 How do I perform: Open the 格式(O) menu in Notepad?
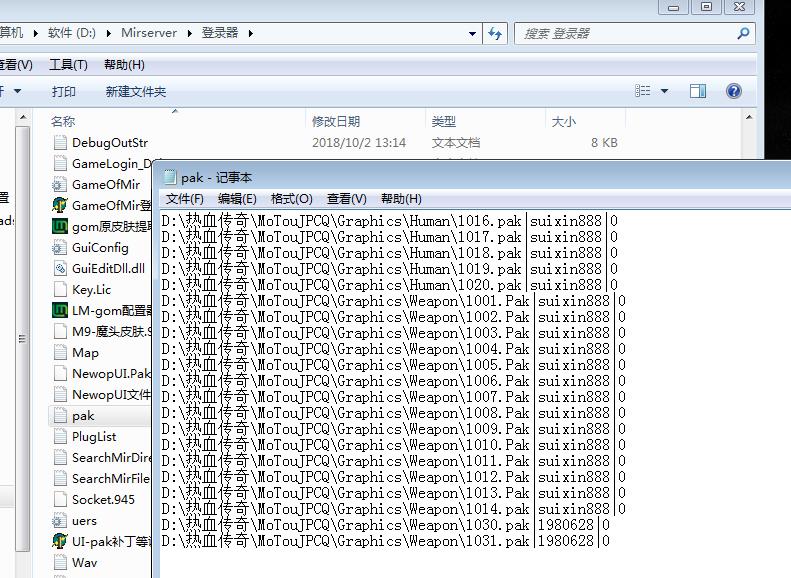click(x=291, y=199)
